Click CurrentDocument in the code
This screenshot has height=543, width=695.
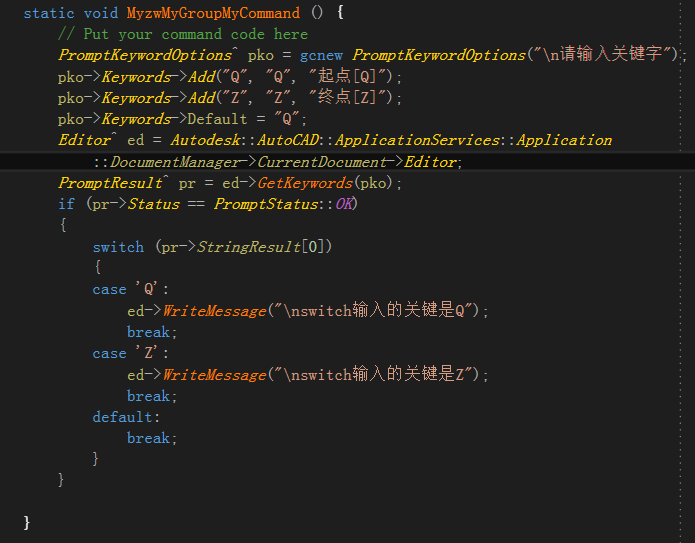pos(322,162)
